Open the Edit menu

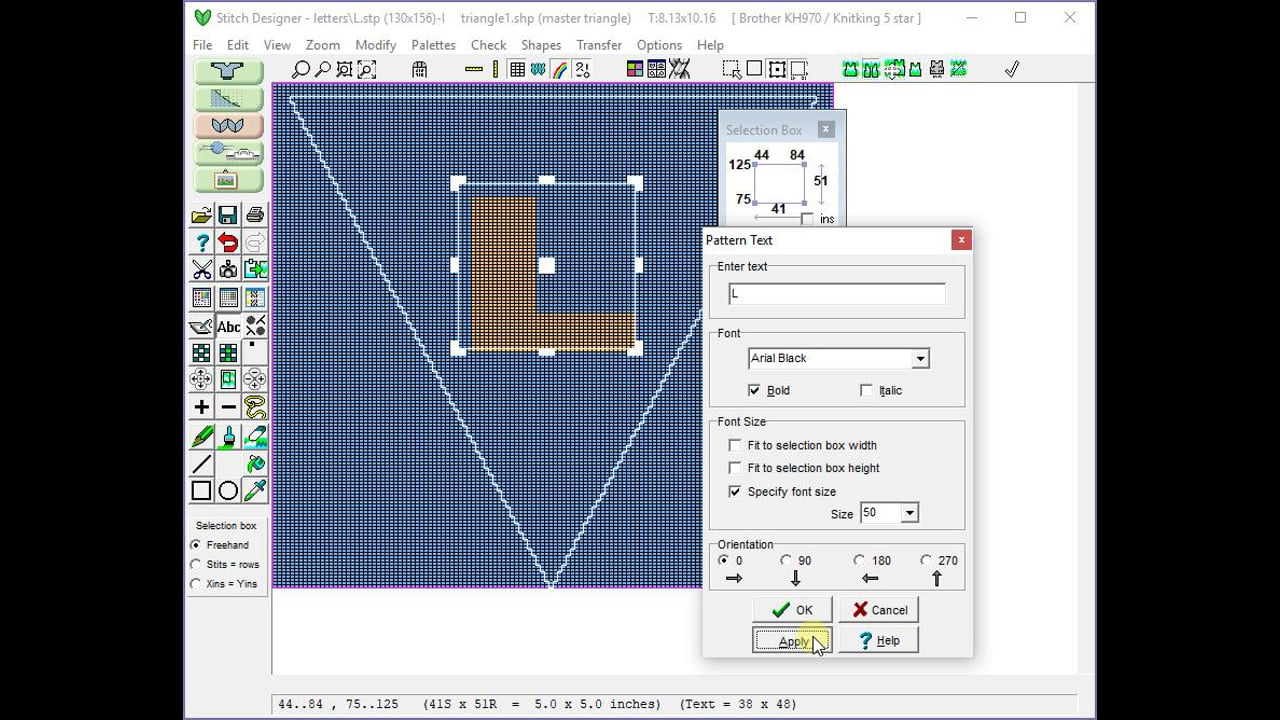tap(238, 45)
